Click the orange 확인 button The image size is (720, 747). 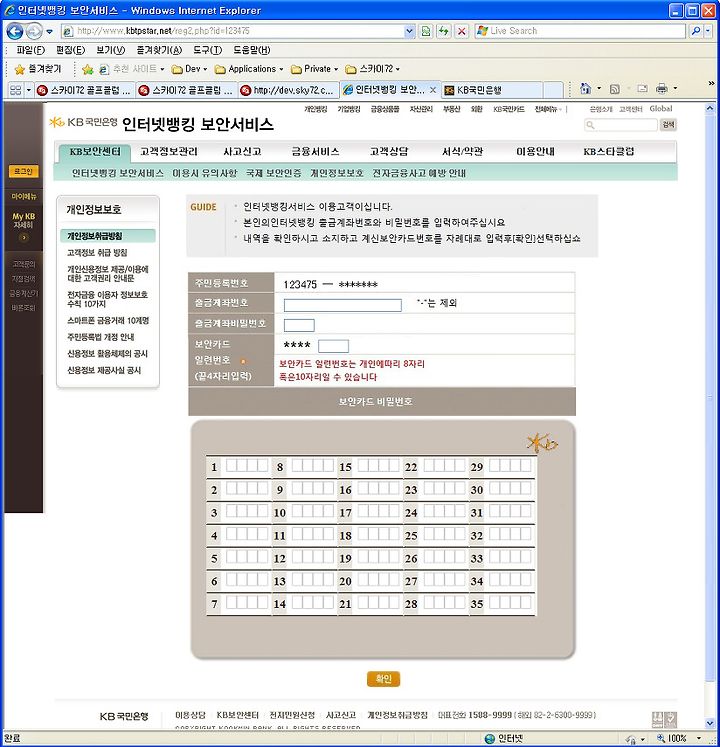pos(384,679)
